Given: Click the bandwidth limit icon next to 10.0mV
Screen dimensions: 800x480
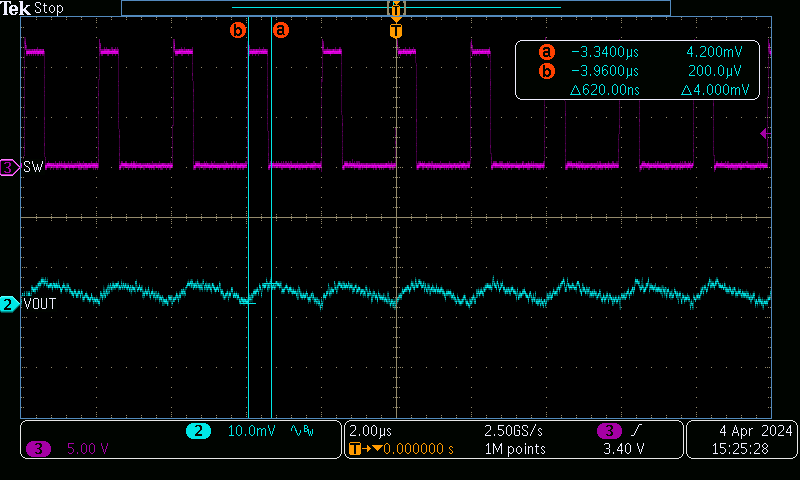Looking at the screenshot, I should (299, 431).
